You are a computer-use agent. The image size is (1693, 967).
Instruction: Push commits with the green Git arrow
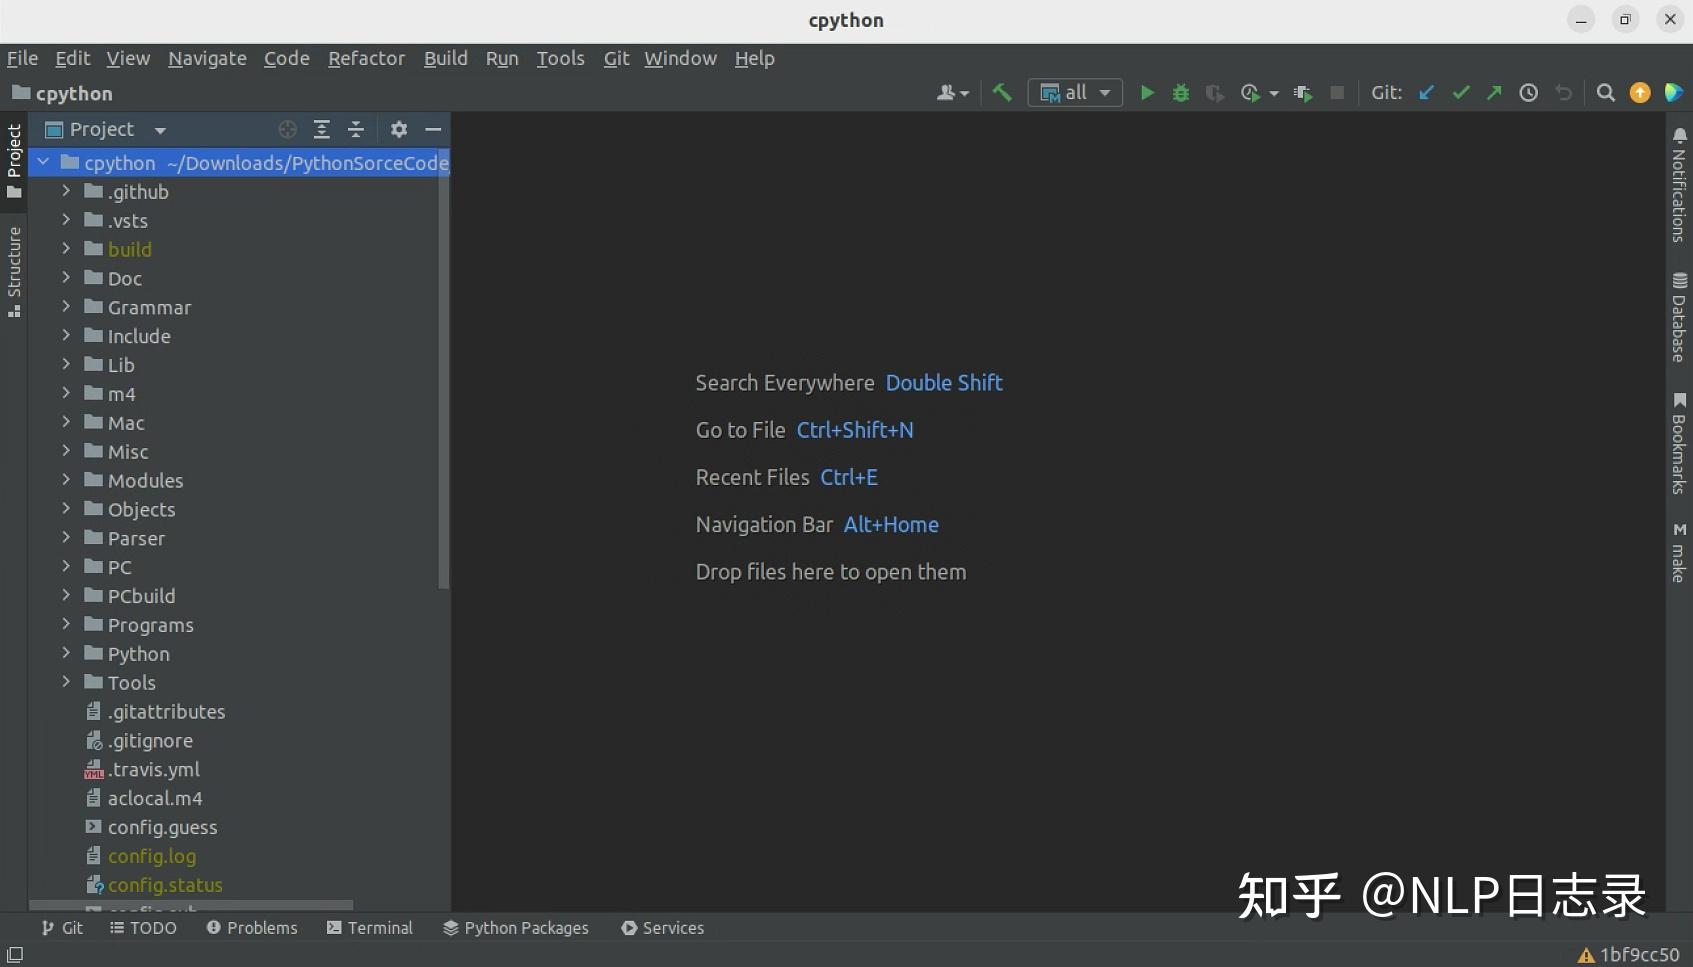1494,93
